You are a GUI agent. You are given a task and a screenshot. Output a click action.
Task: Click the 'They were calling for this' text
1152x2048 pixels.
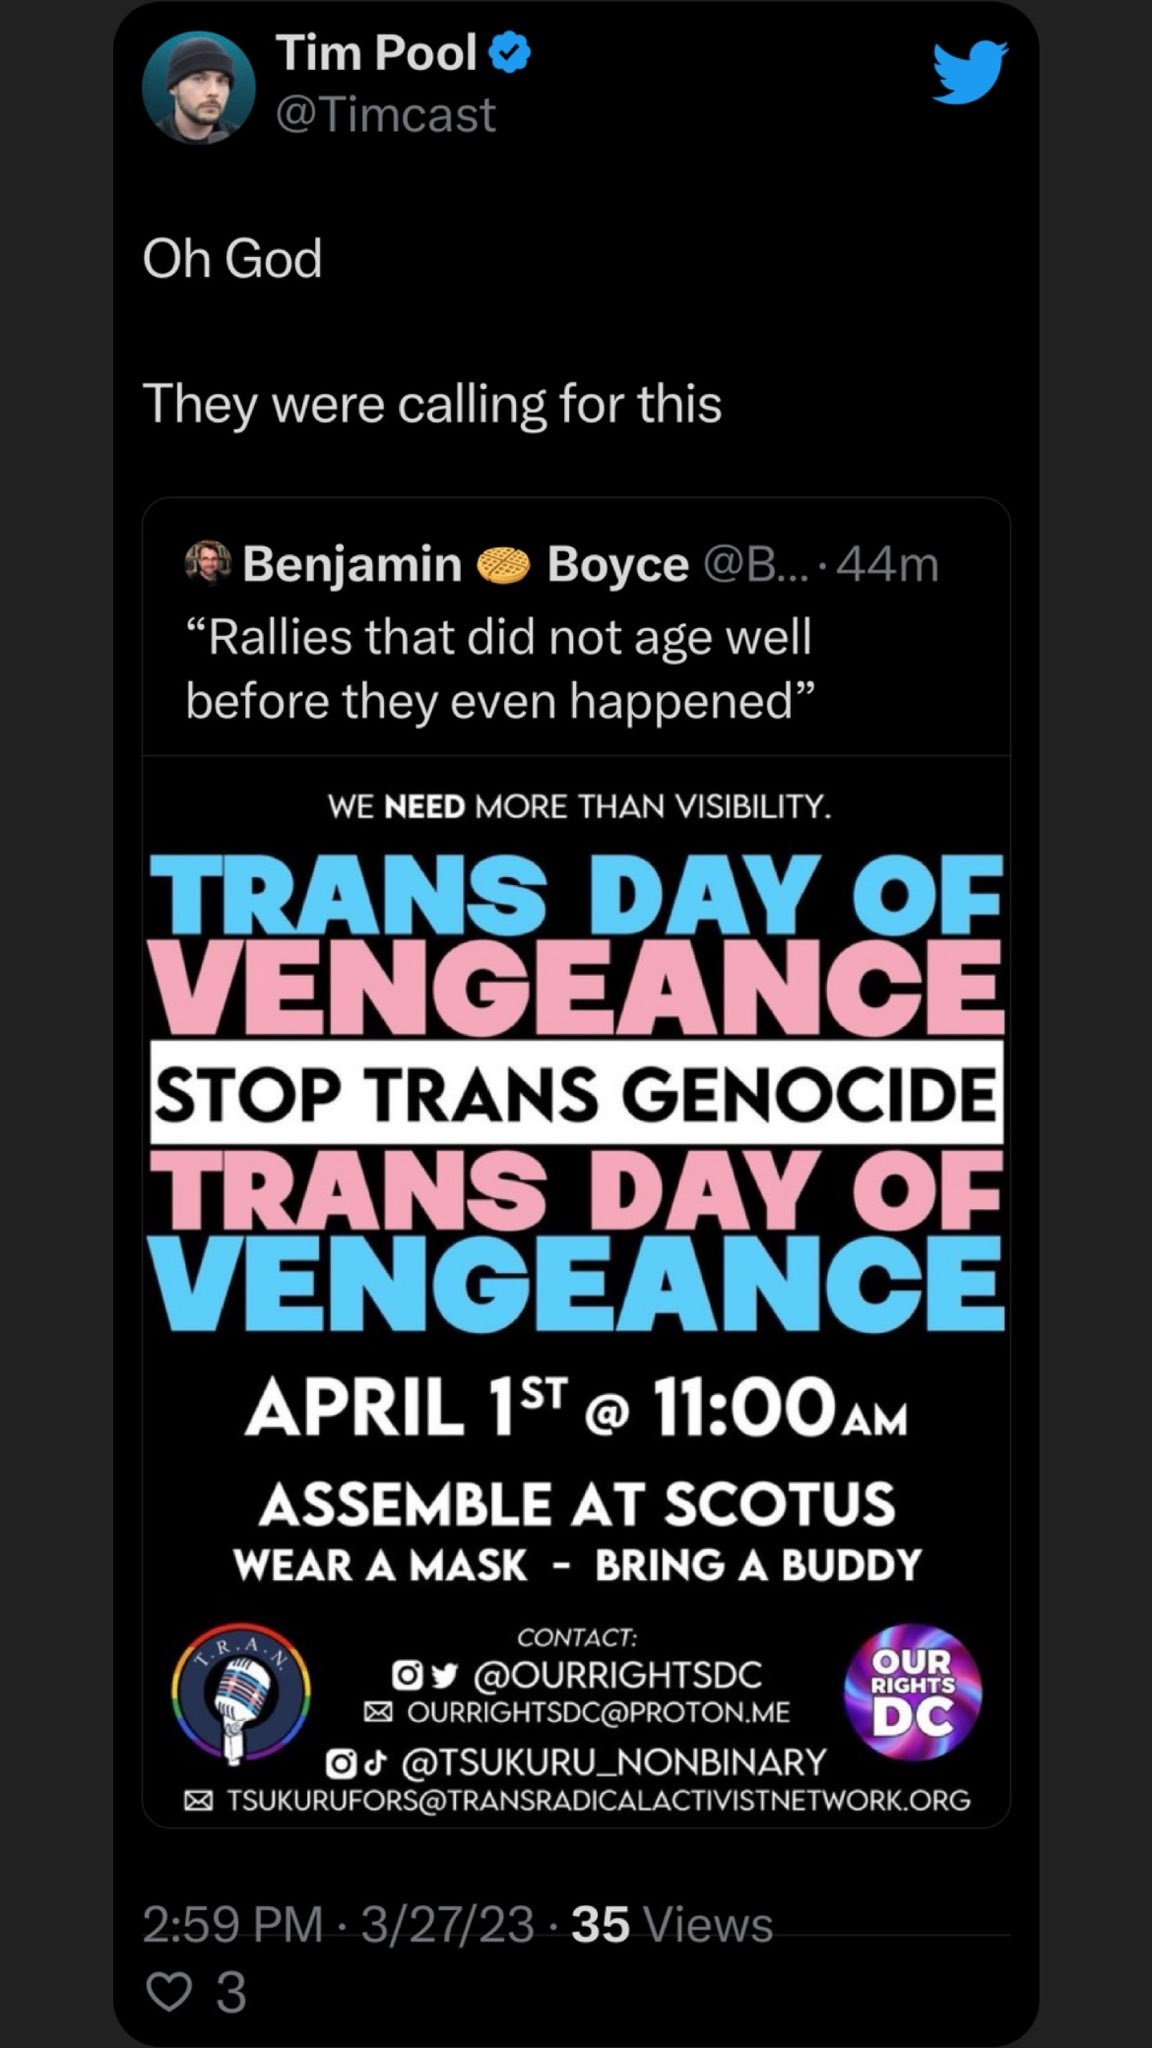[x=432, y=404]
